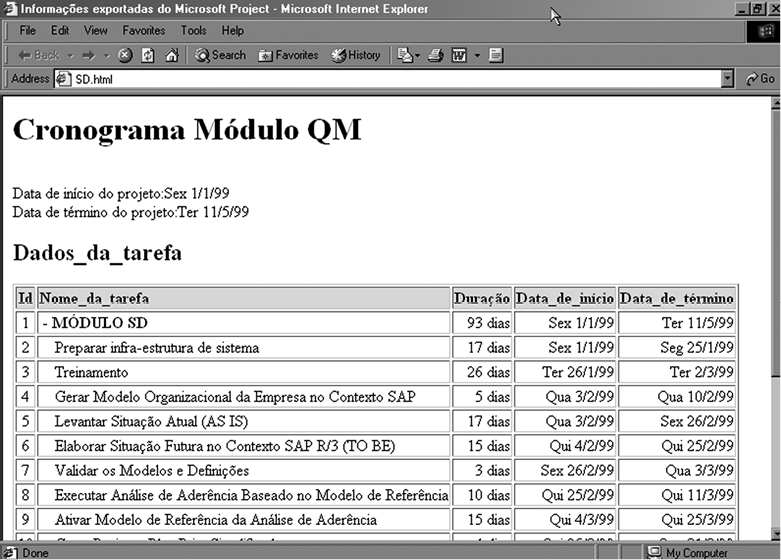Click the Qui 11/3/99 end date
The image size is (781, 560).
677,495
